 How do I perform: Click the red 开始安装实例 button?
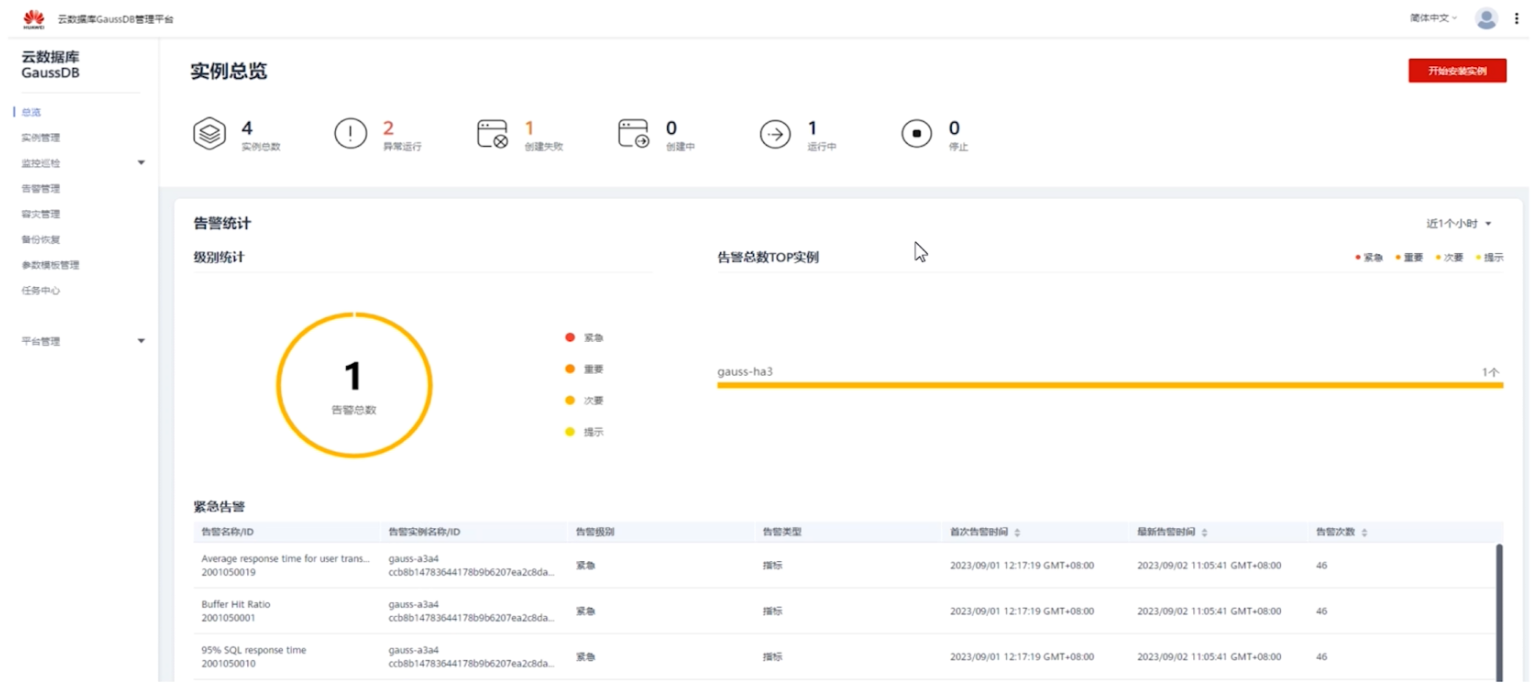point(1457,71)
